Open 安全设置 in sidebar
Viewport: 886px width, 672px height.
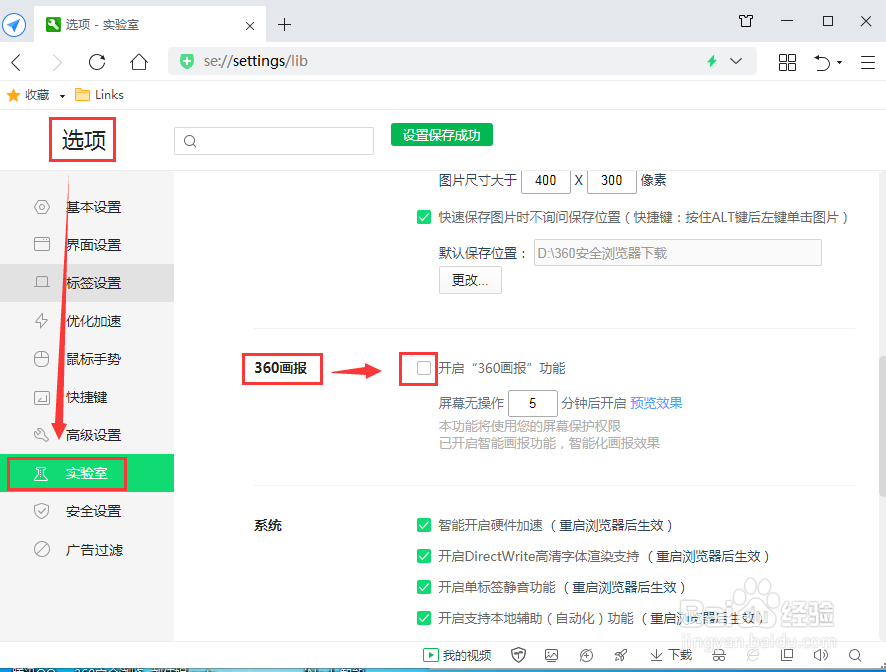pos(87,511)
